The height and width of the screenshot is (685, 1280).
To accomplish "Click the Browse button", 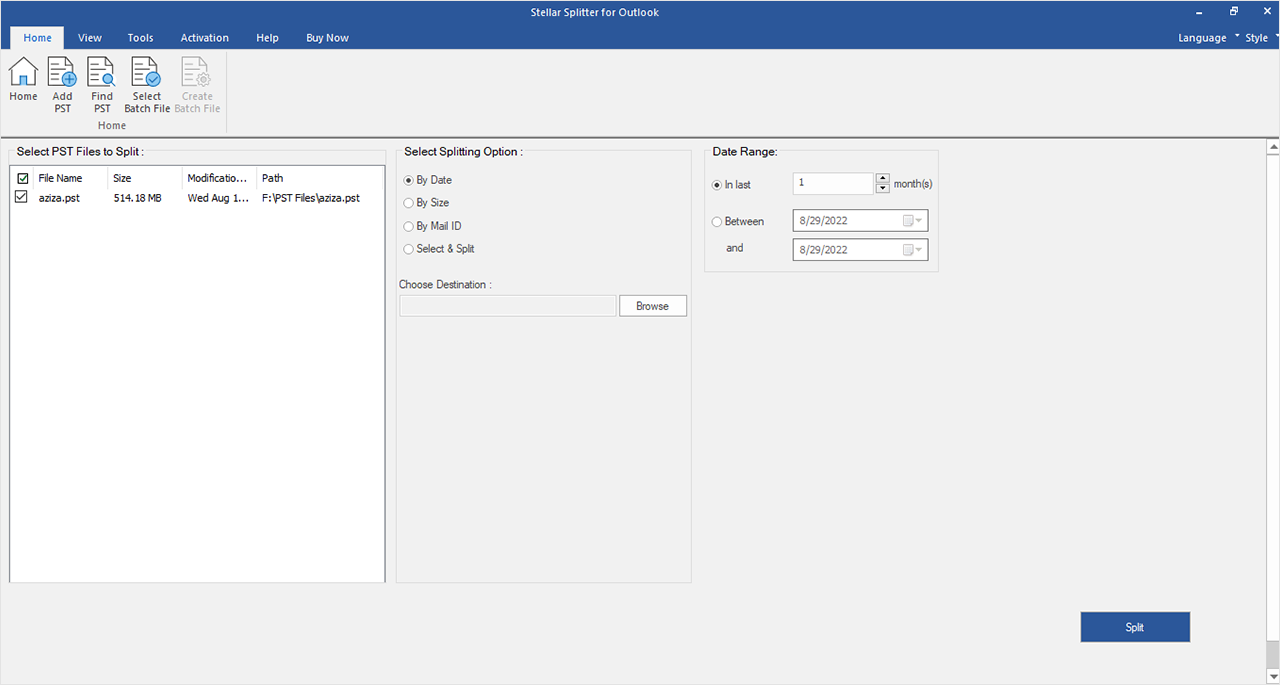I will point(653,306).
